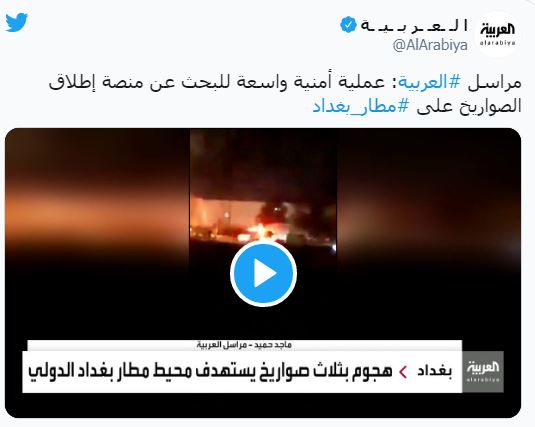Click the word مراسل starting the tweet
Screen dimensions: 535x427
coord(494,83)
